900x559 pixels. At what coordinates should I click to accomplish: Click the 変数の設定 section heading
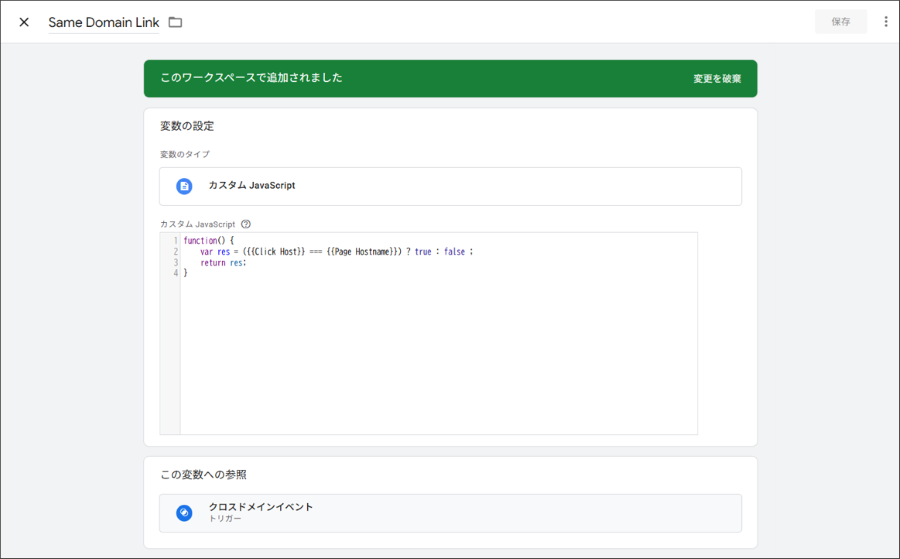187,126
